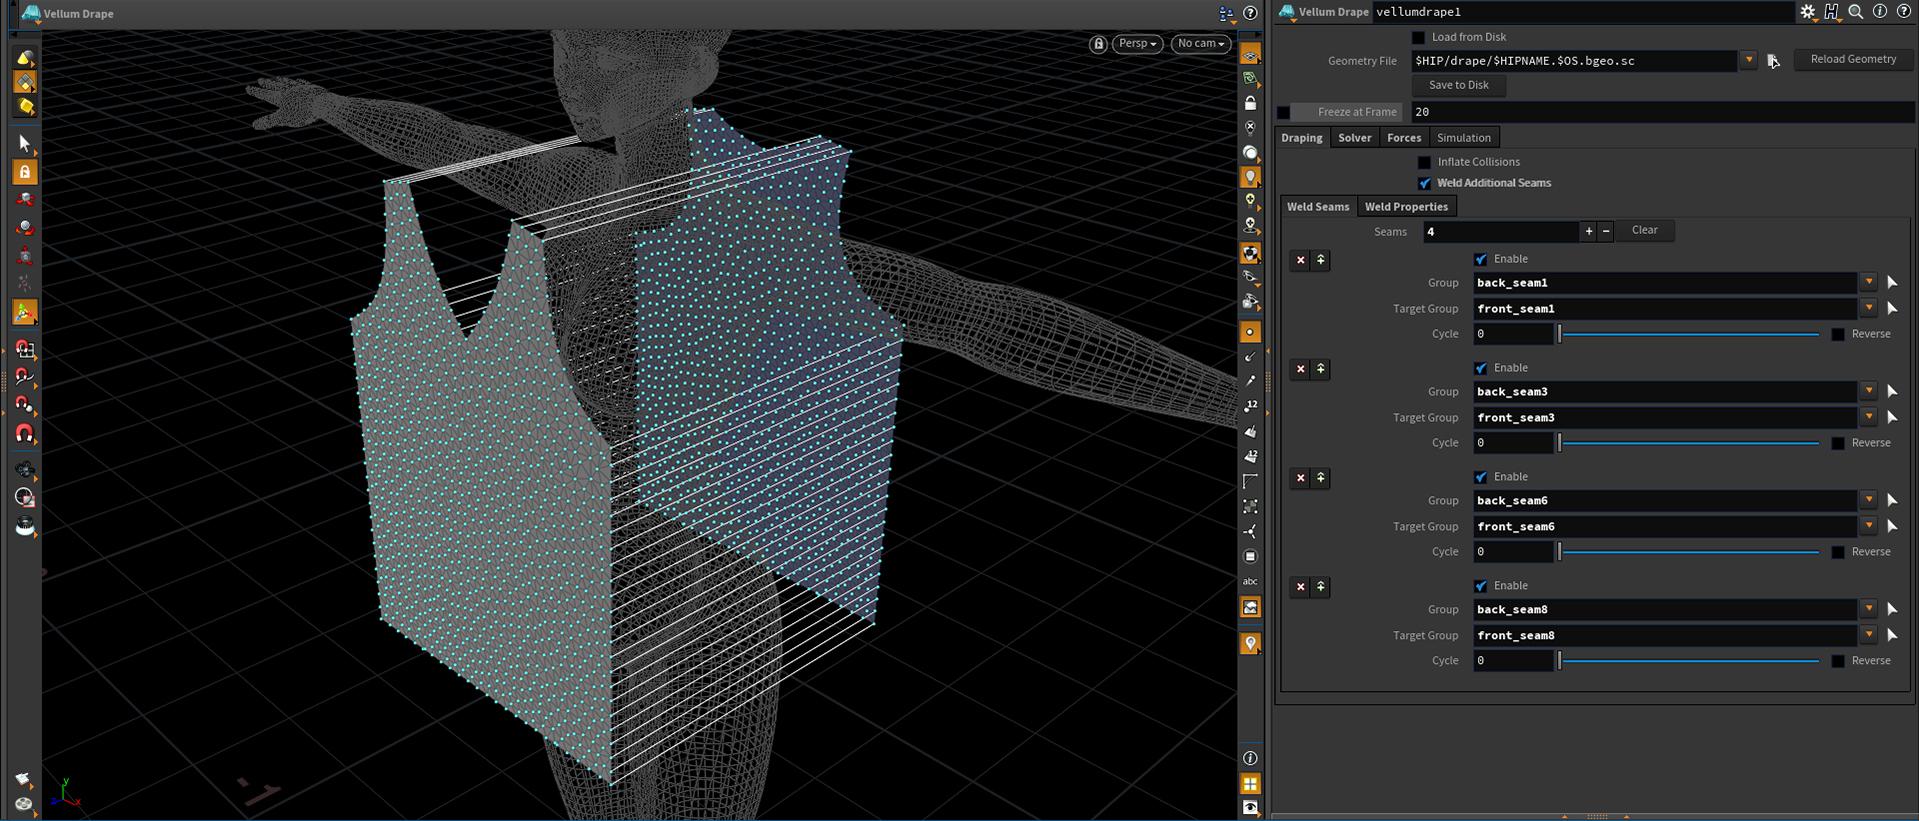Add a seam with the plus button
This screenshot has width=1919, height=821.
click(1588, 232)
